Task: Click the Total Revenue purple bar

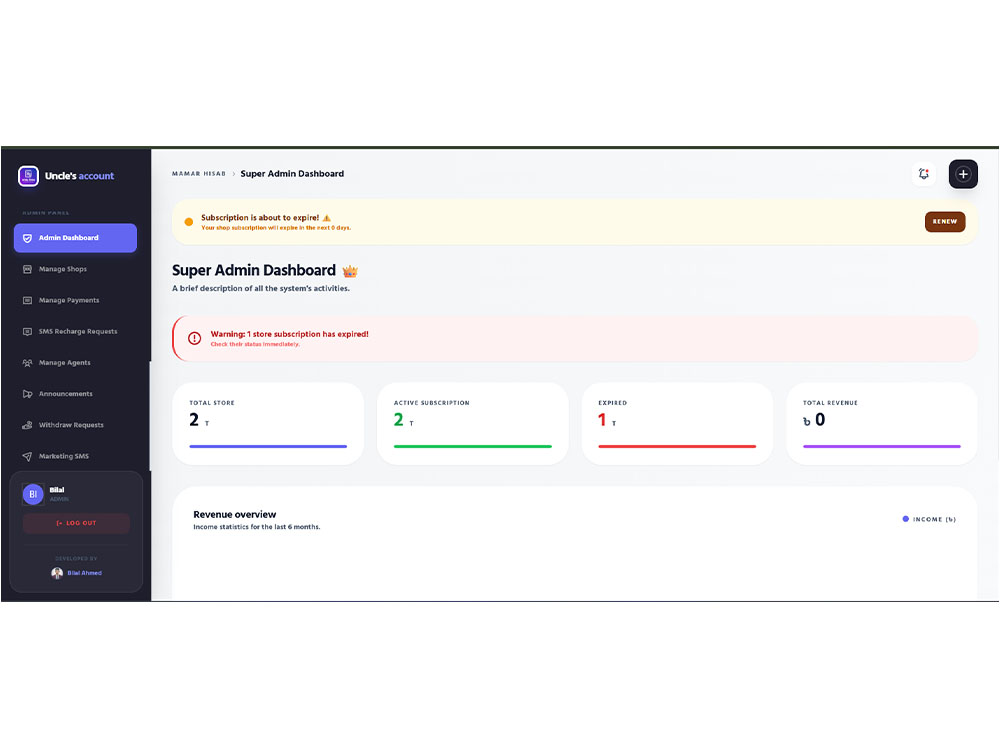Action: coord(881,446)
